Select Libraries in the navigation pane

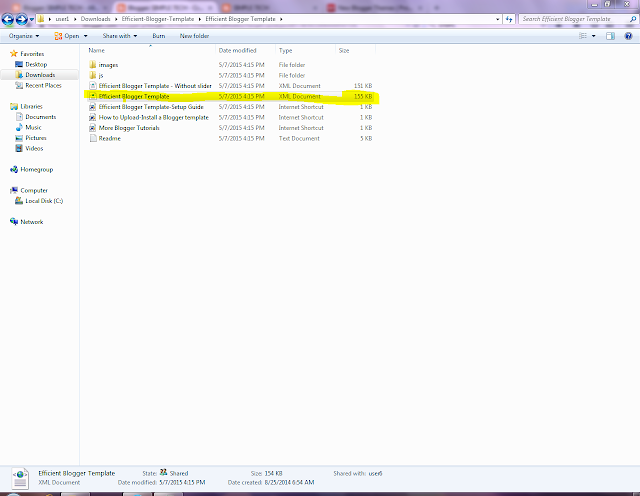[31, 107]
